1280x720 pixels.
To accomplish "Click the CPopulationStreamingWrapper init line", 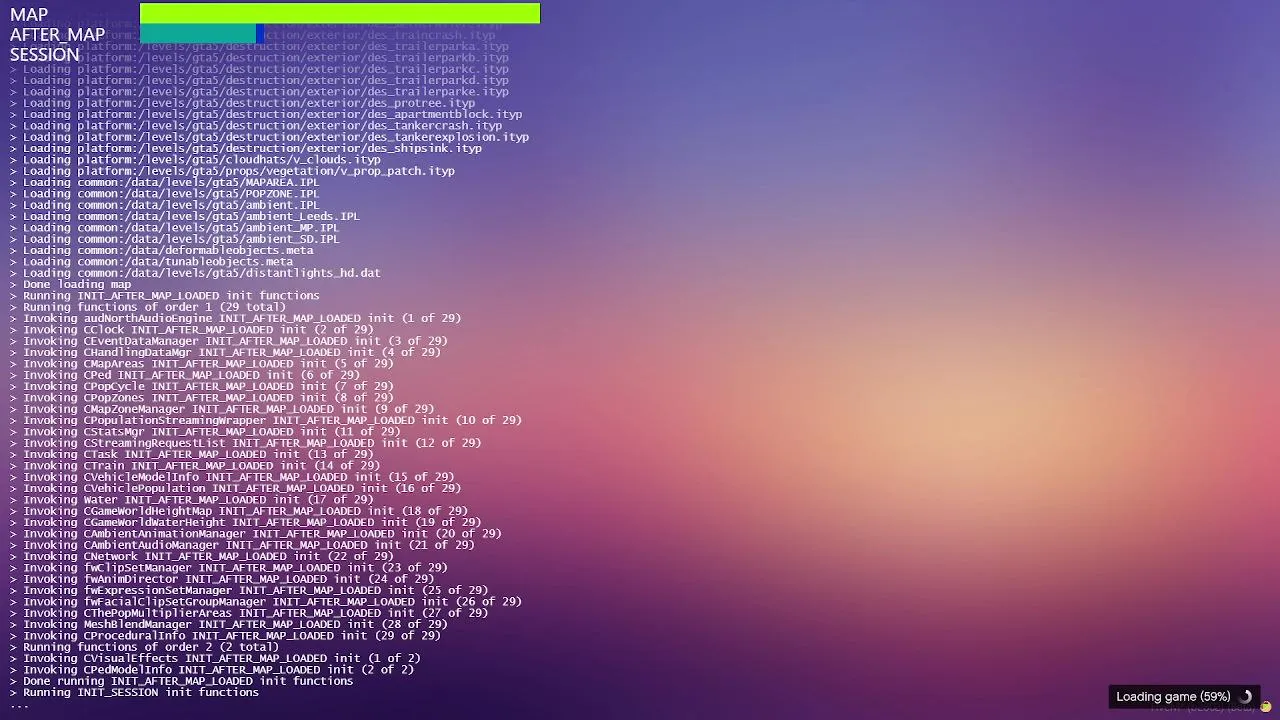I will (266, 420).
